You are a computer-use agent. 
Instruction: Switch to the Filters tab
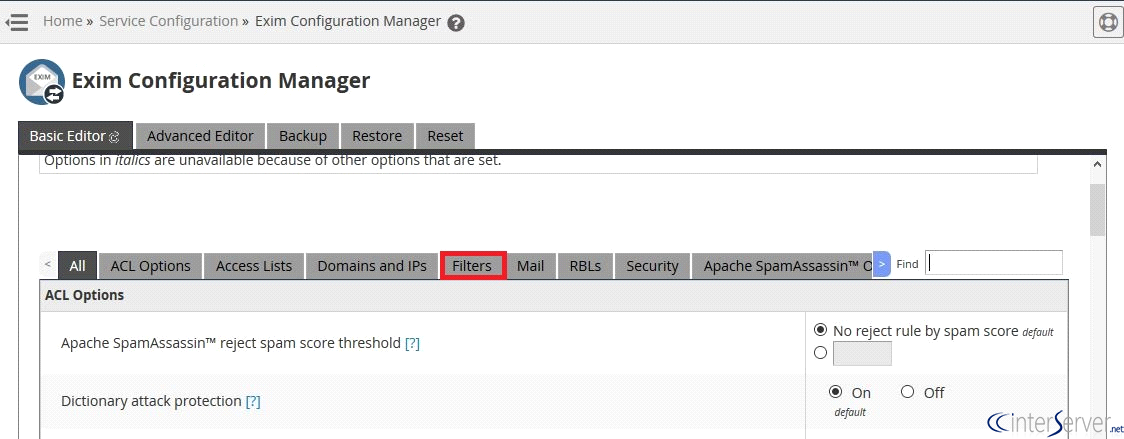coord(472,266)
